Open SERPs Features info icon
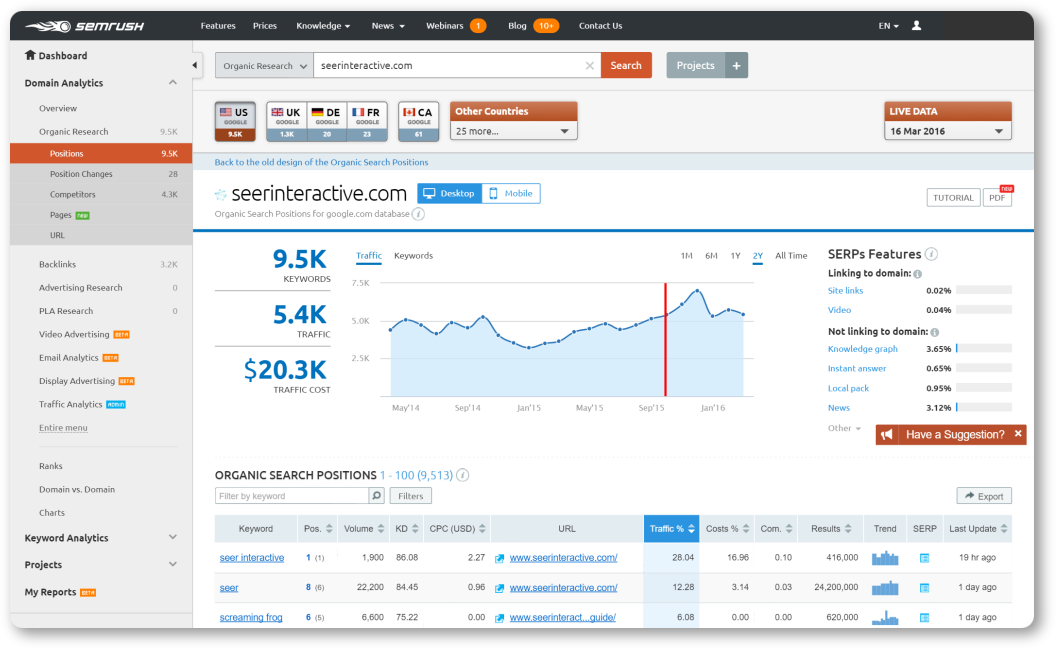Viewport: 1056px width, 649px height. [931, 254]
